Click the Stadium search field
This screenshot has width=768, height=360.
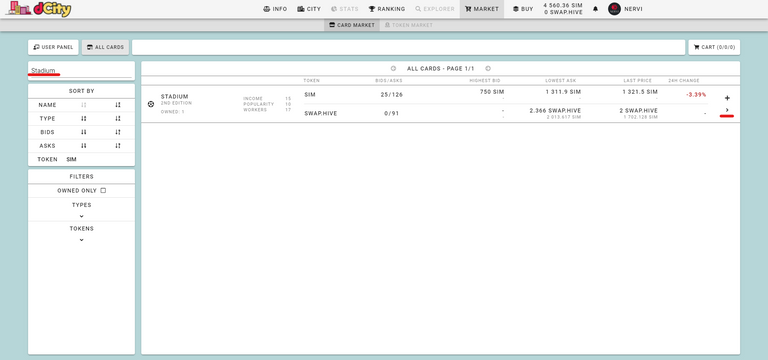pyautogui.click(x=81, y=71)
